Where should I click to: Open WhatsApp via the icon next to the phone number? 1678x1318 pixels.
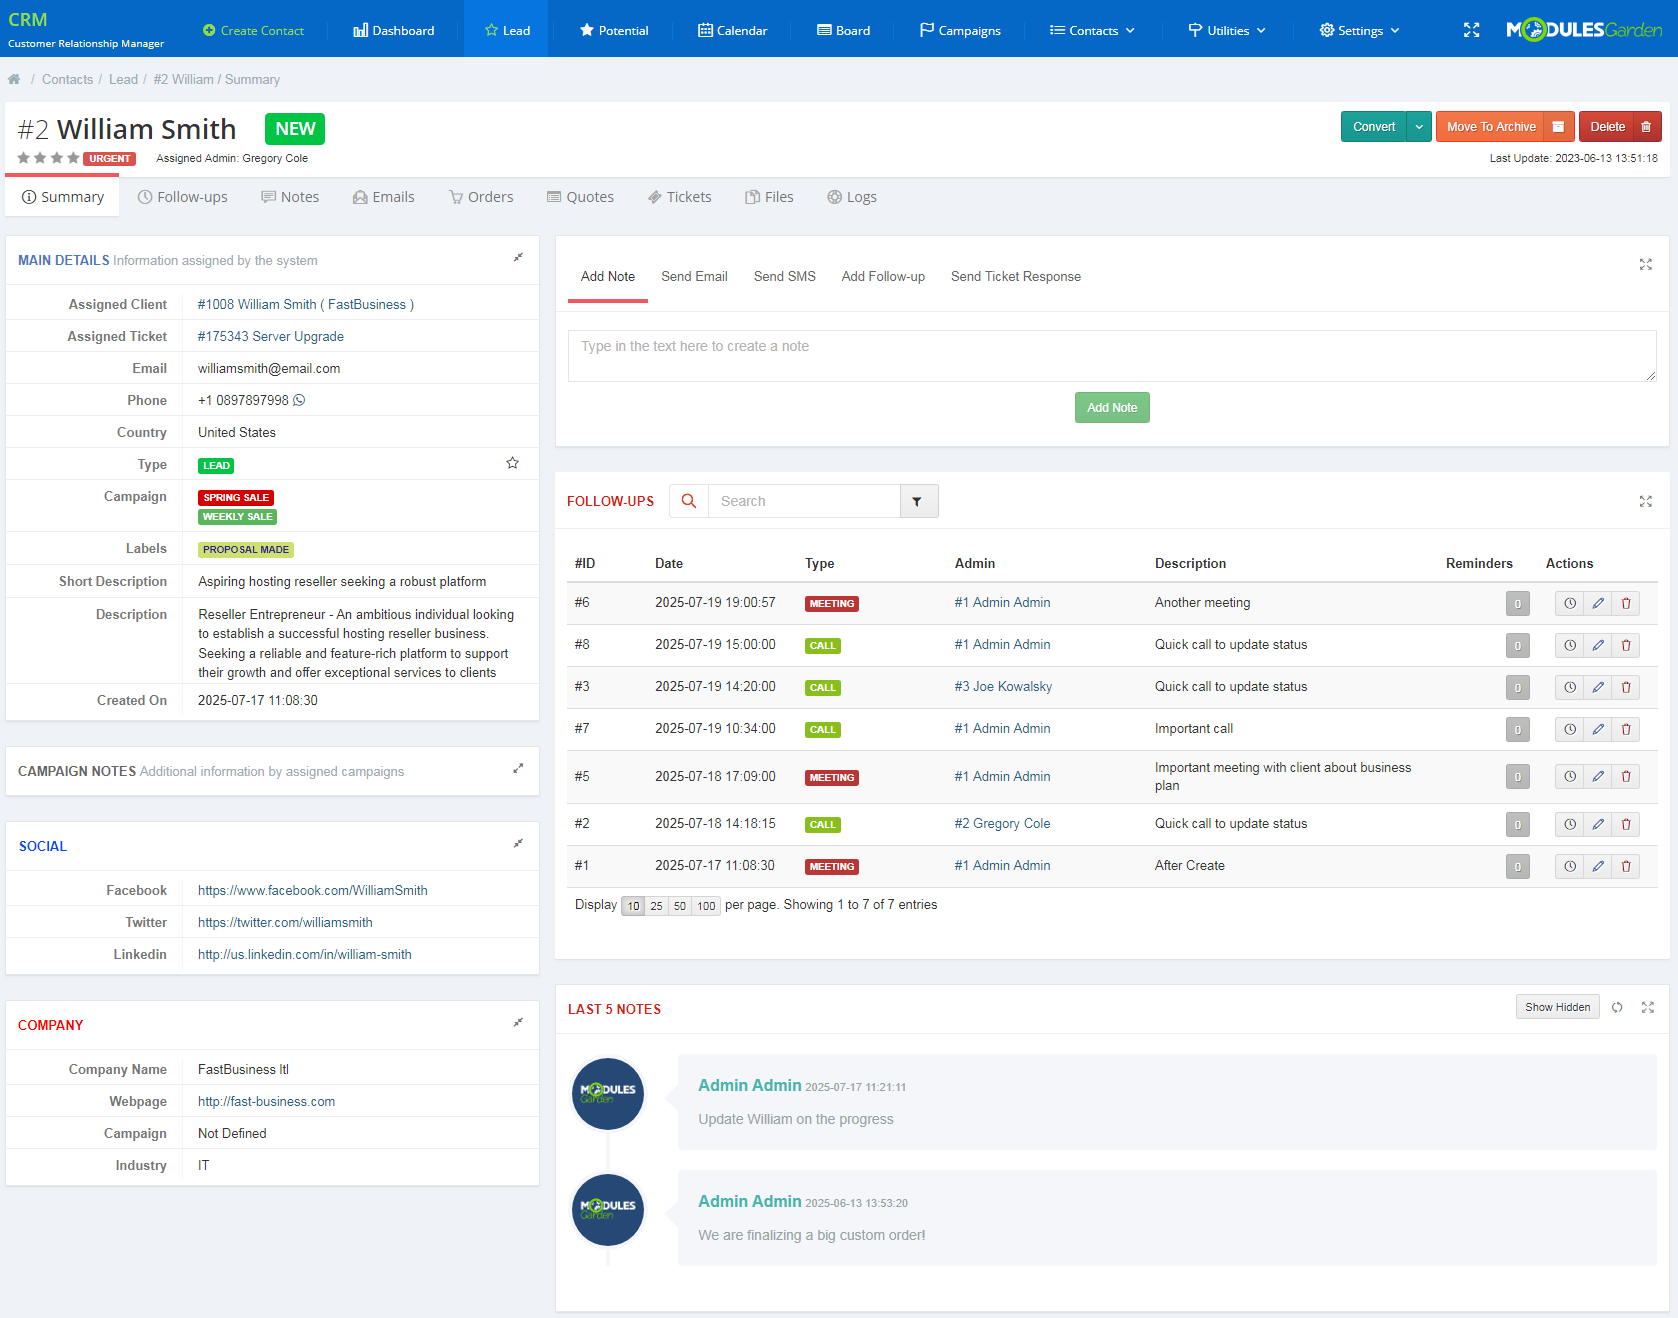pyautogui.click(x=300, y=400)
